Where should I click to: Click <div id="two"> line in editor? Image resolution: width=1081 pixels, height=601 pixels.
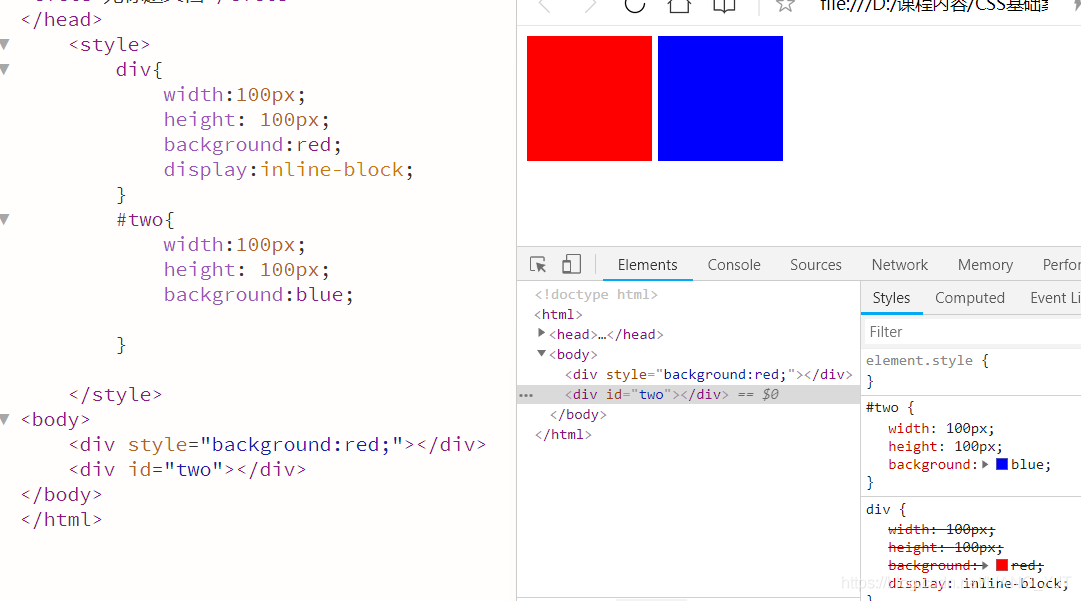[x=187, y=470]
